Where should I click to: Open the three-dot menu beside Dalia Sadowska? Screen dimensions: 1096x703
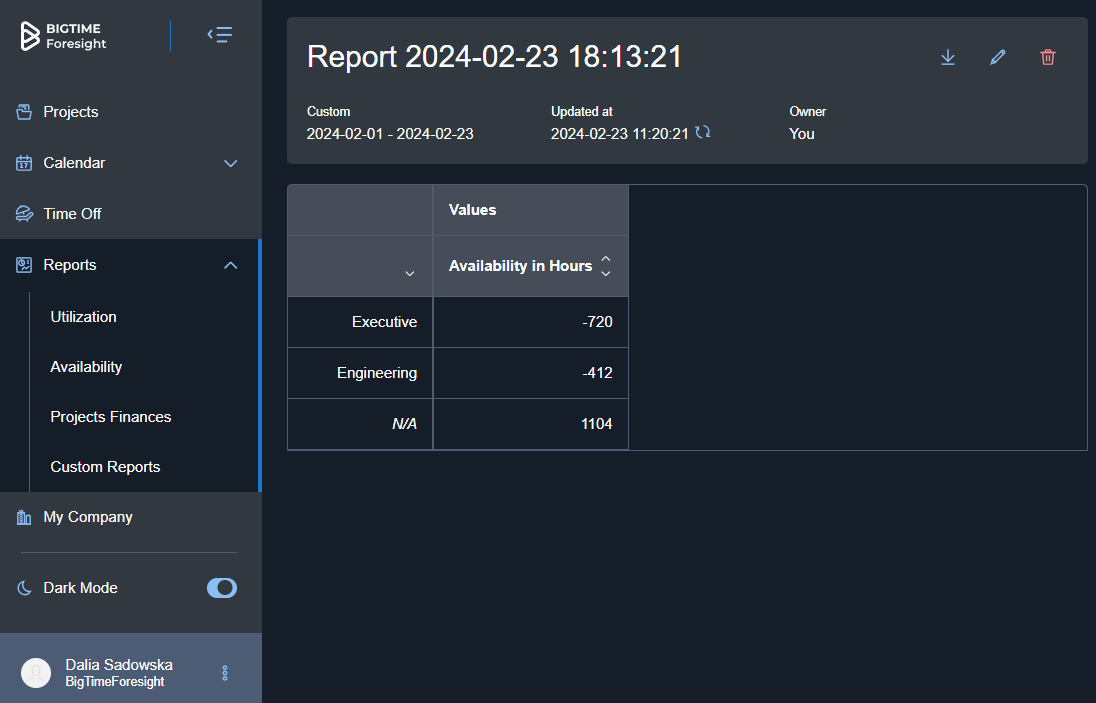tap(225, 673)
